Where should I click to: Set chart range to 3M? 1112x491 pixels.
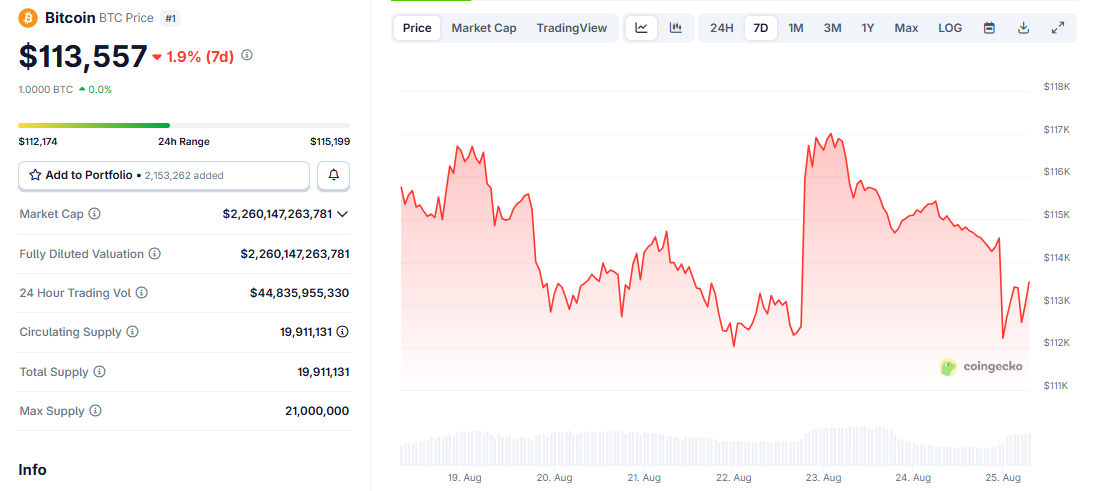point(832,28)
